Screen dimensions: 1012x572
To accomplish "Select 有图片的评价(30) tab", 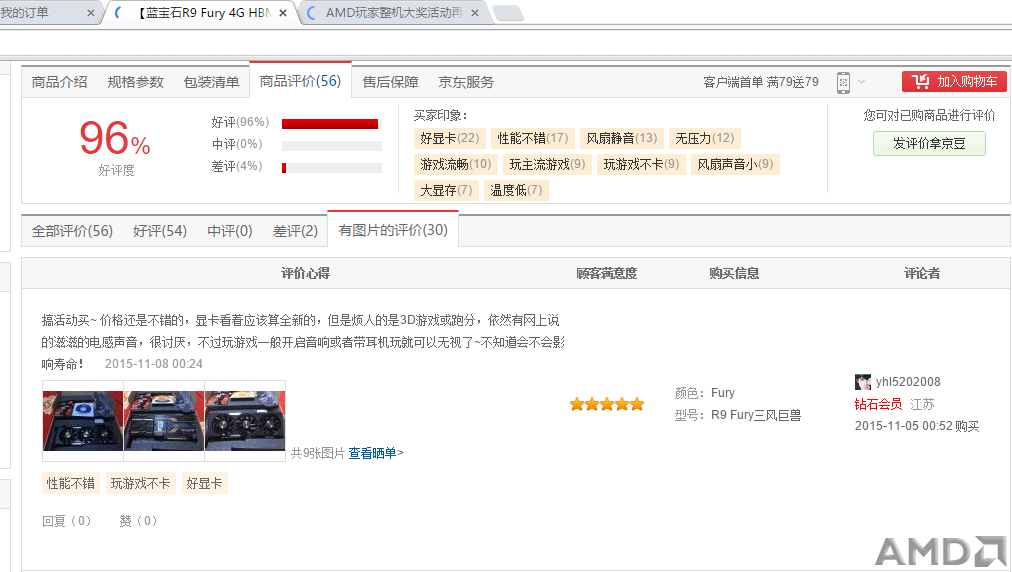I will click(393, 230).
